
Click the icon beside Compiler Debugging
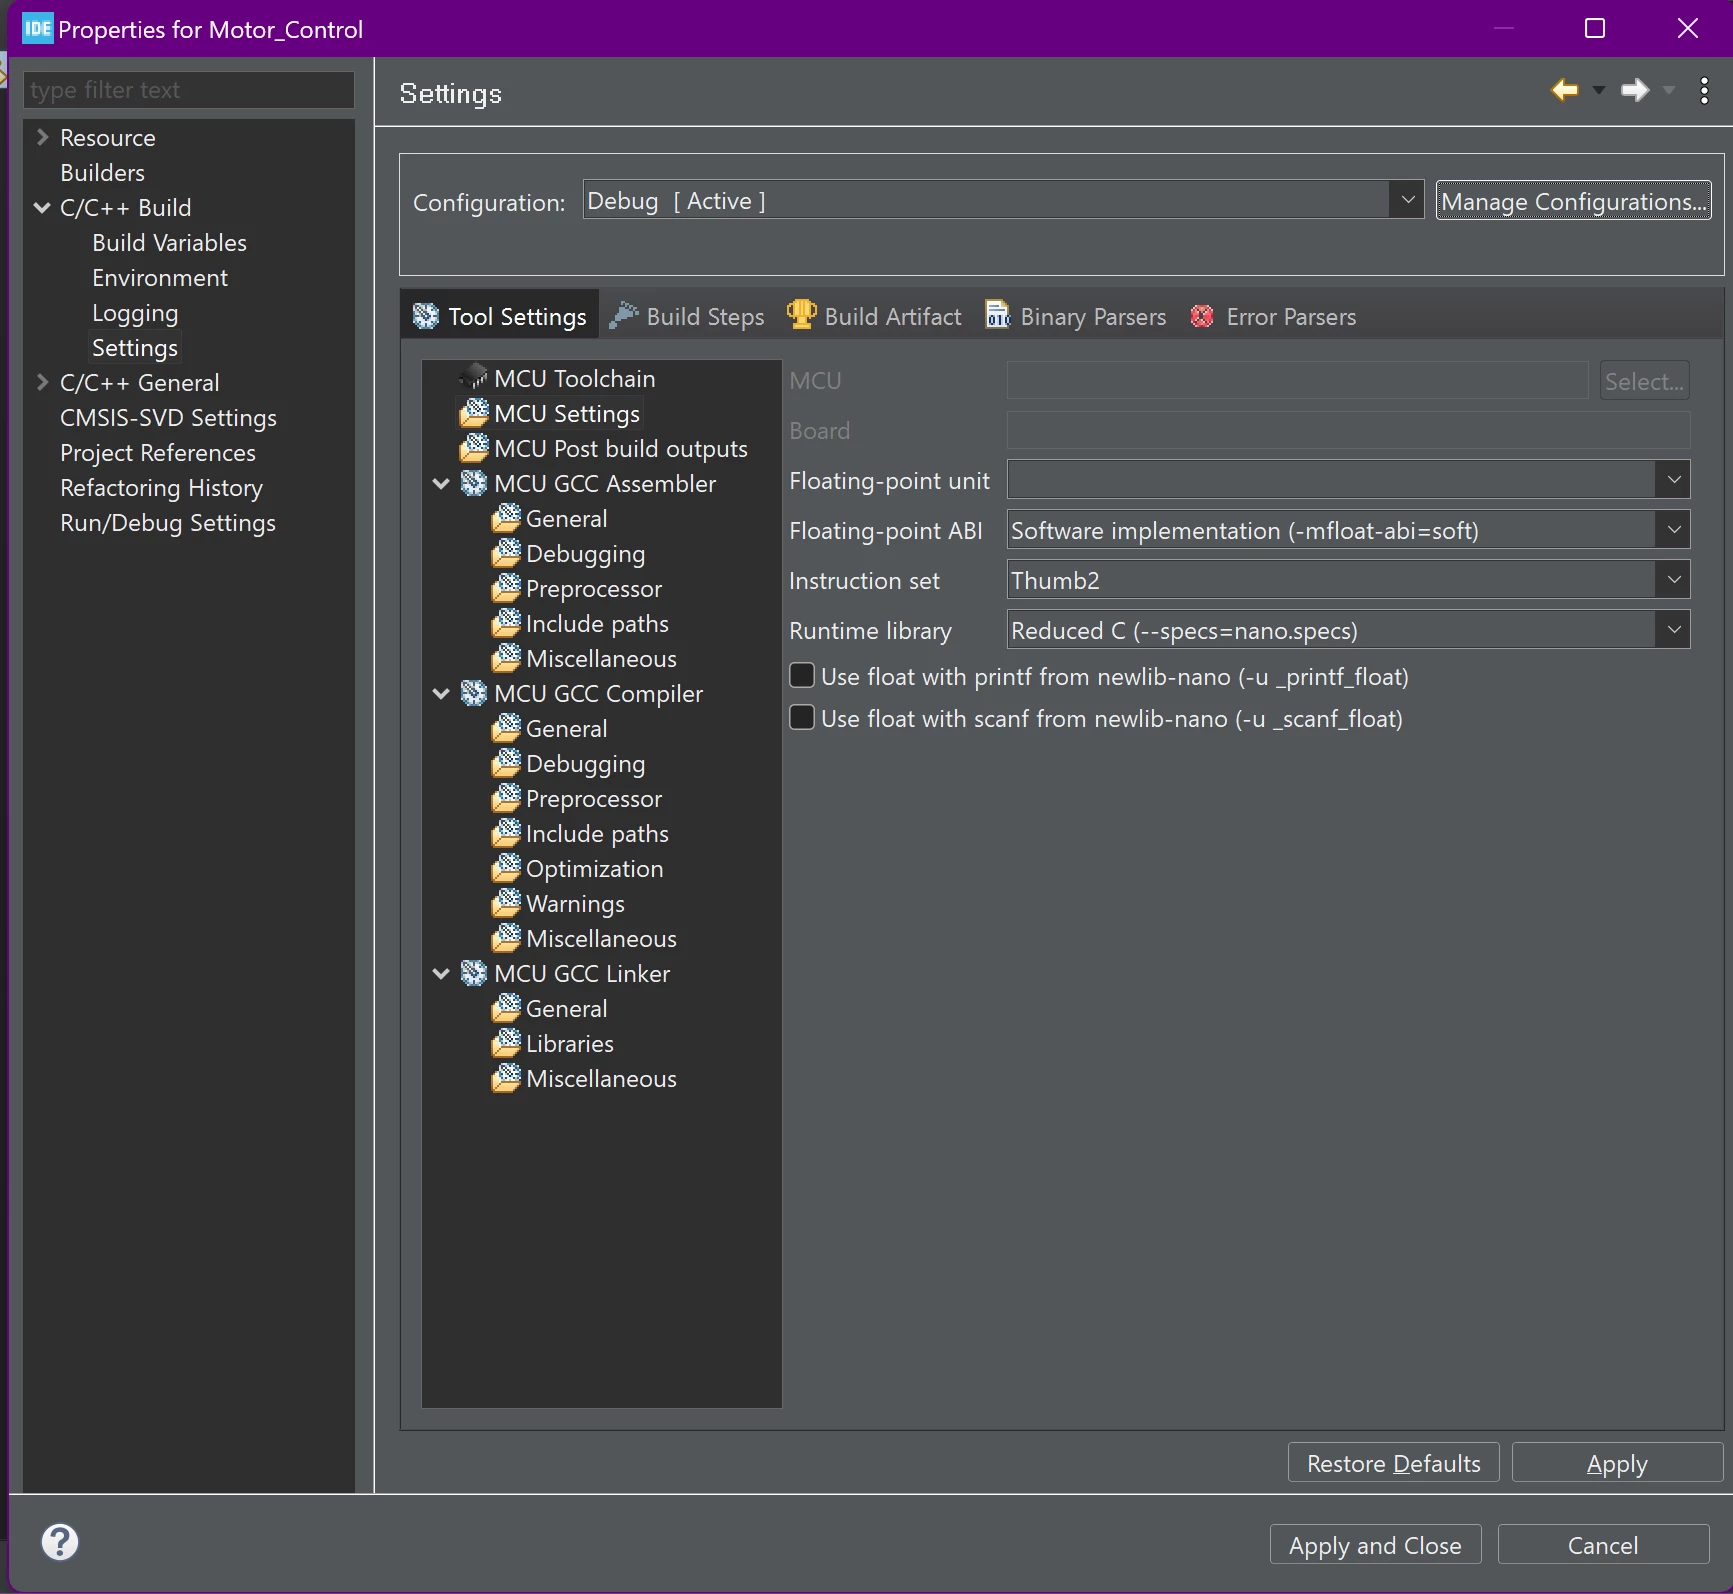pos(506,763)
